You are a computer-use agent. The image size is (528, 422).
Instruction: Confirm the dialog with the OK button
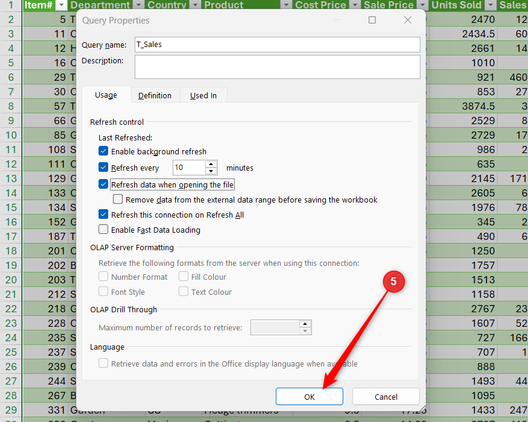click(309, 396)
